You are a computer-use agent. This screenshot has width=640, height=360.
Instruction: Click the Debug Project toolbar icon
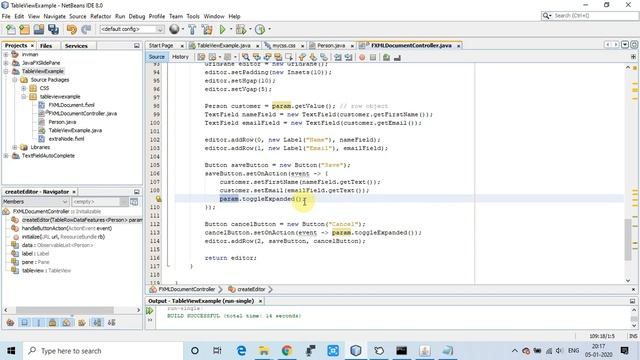(x=241, y=29)
